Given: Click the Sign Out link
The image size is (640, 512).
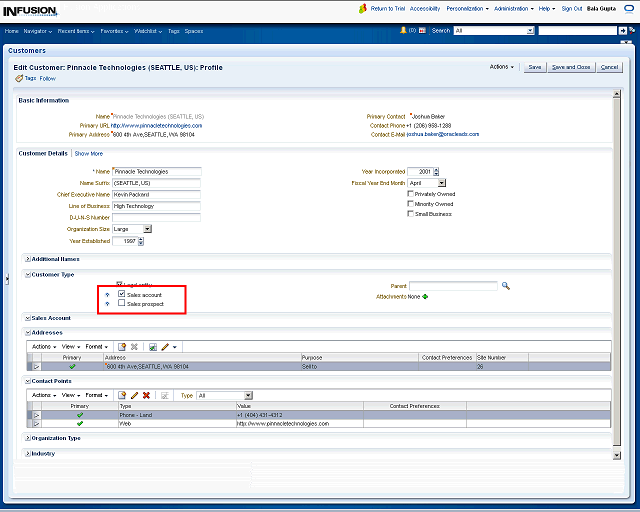Looking at the screenshot, I should click(571, 9).
